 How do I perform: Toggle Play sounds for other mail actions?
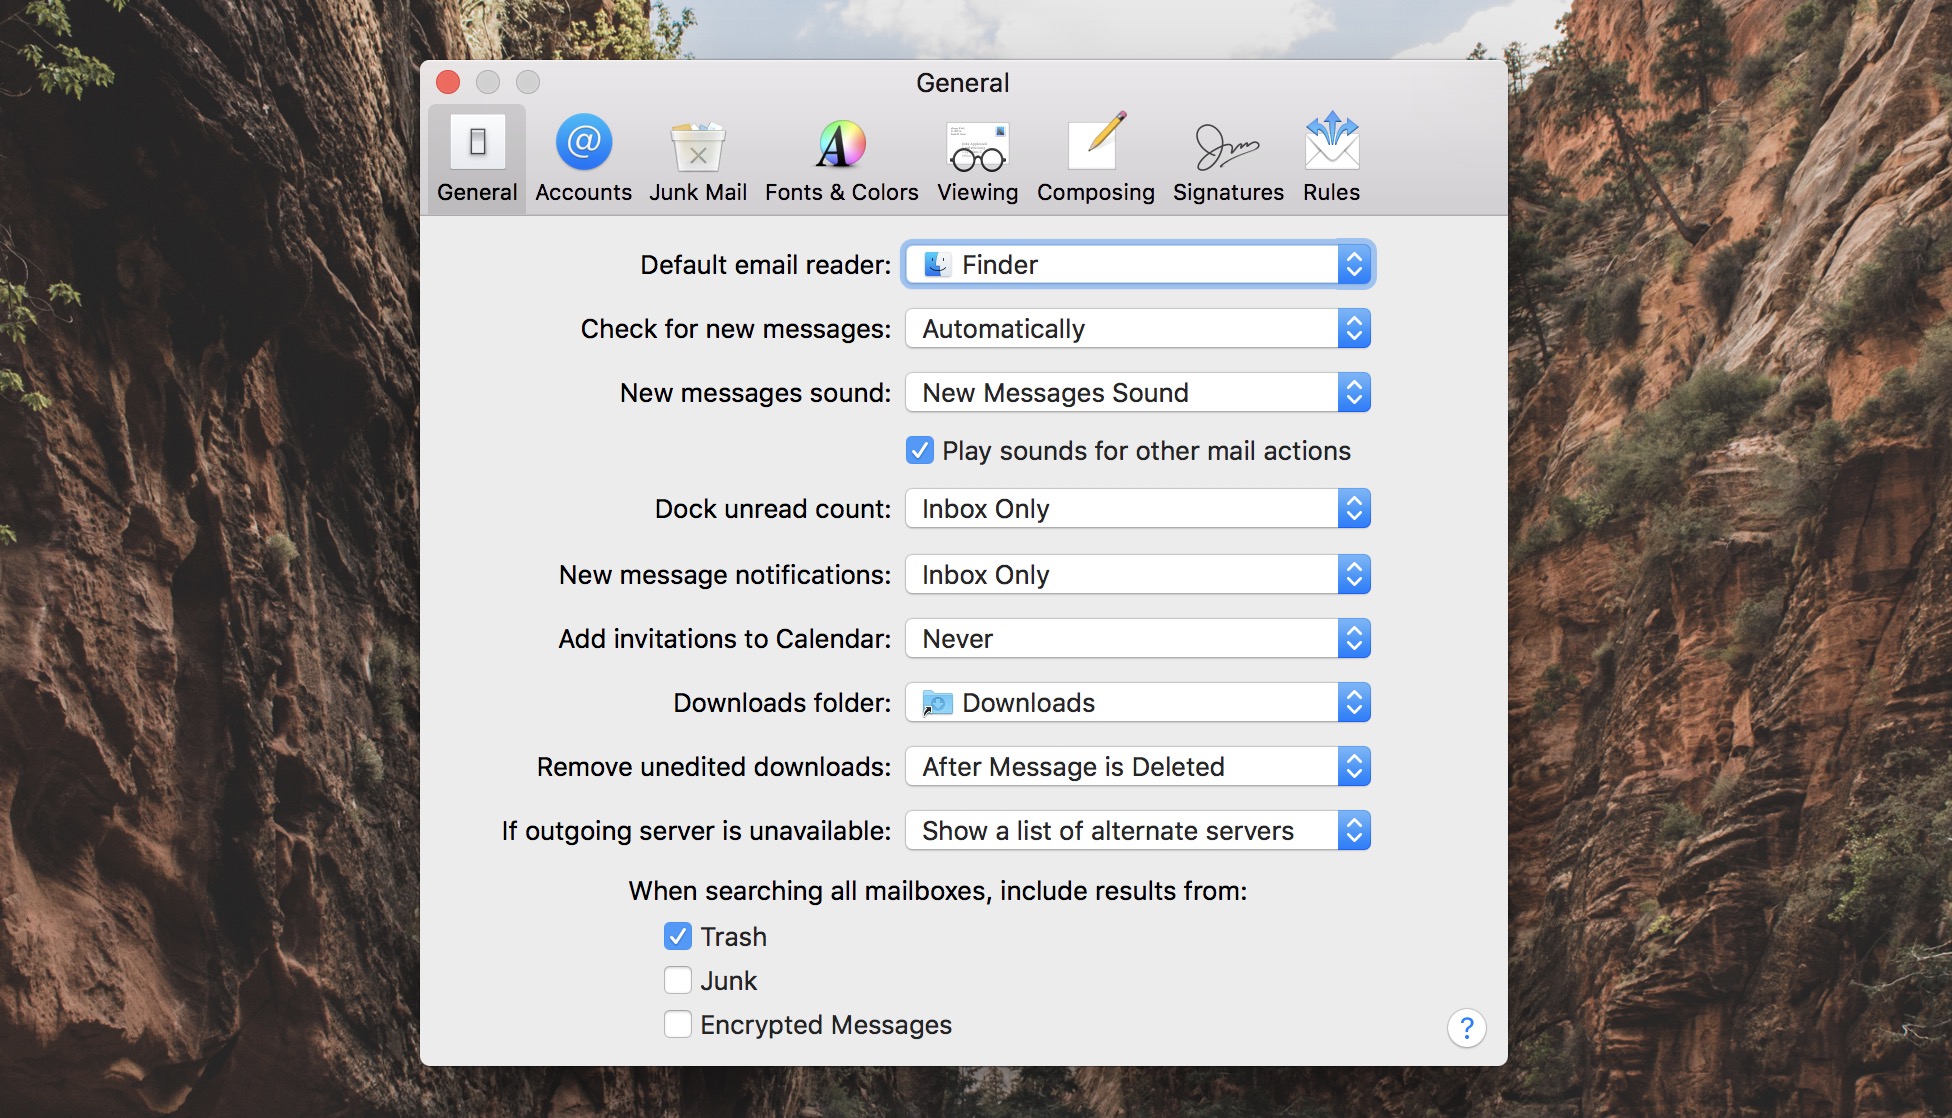coord(920,449)
